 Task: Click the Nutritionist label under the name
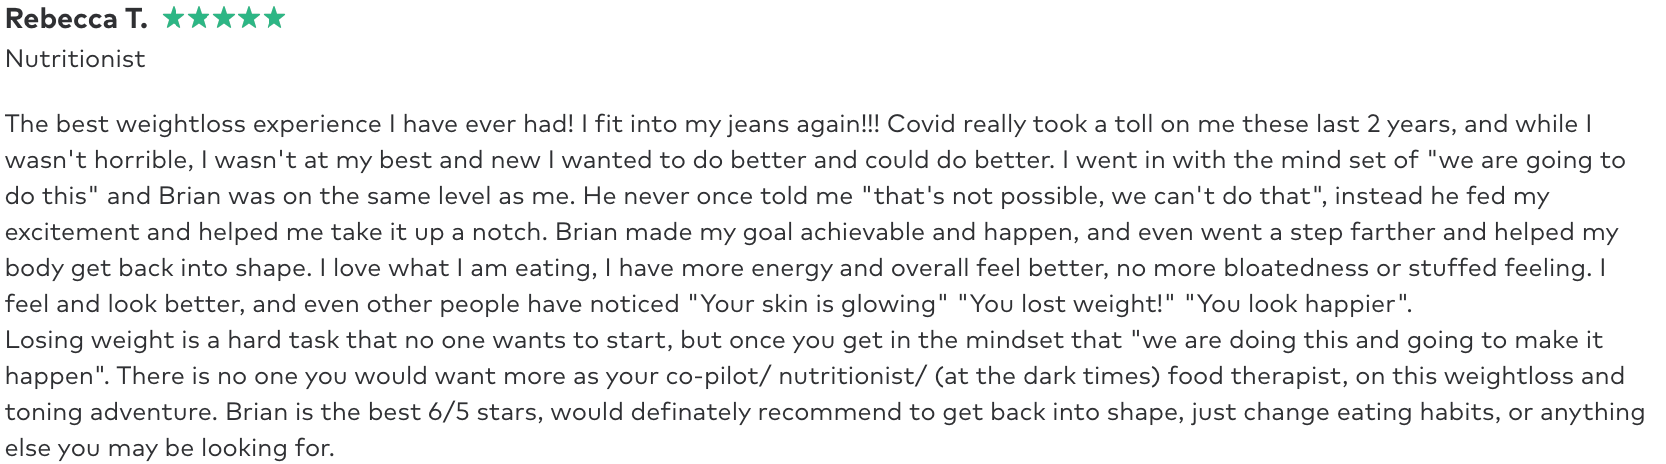pos(75,59)
